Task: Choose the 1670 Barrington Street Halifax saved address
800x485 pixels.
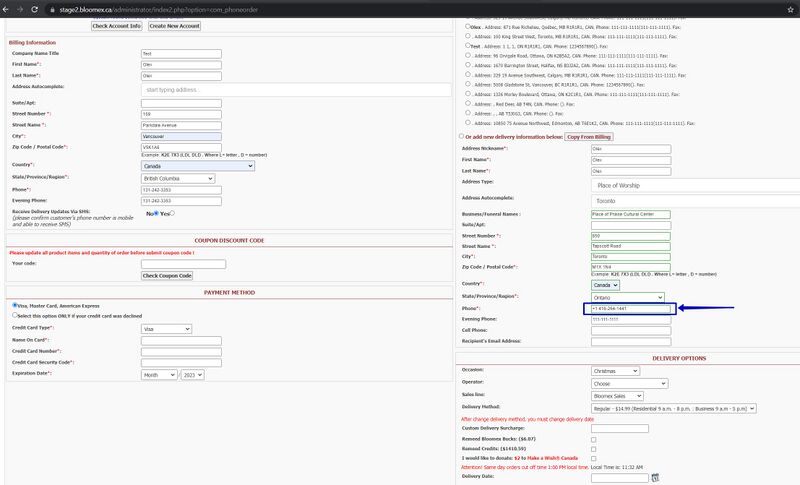Action: (468, 65)
